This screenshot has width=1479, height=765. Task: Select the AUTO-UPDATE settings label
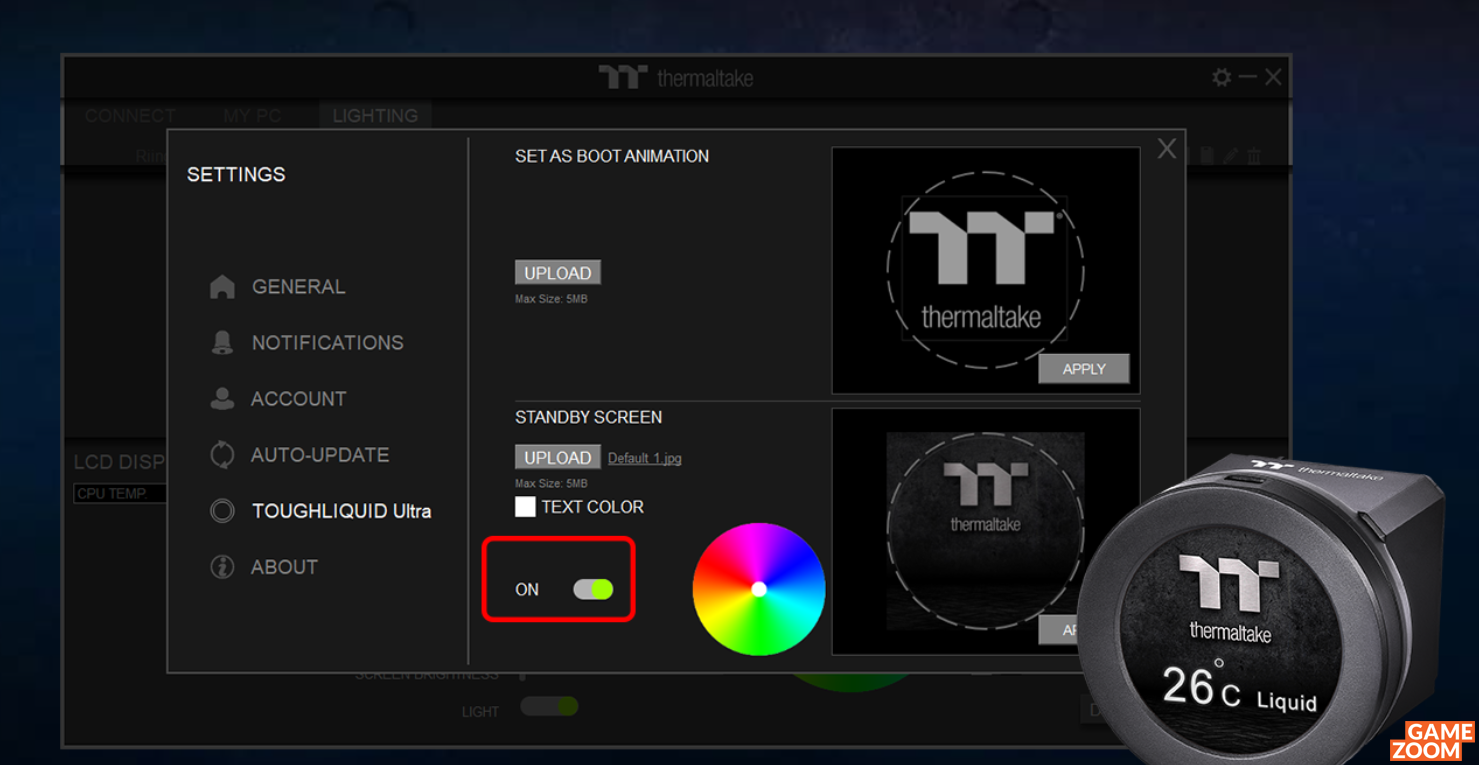coord(320,455)
